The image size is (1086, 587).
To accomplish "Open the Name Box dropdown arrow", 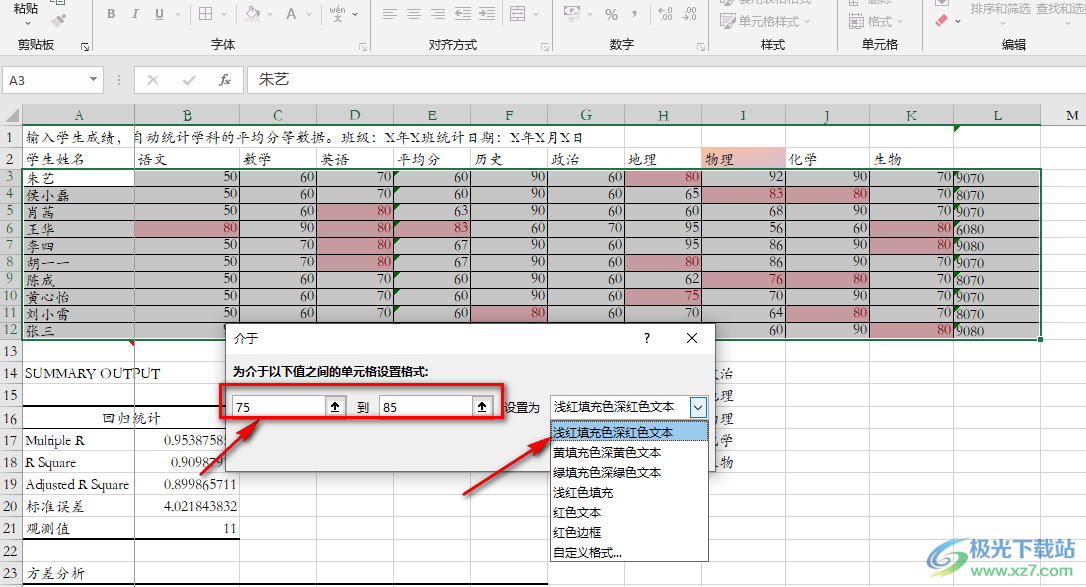I will 93,80.
